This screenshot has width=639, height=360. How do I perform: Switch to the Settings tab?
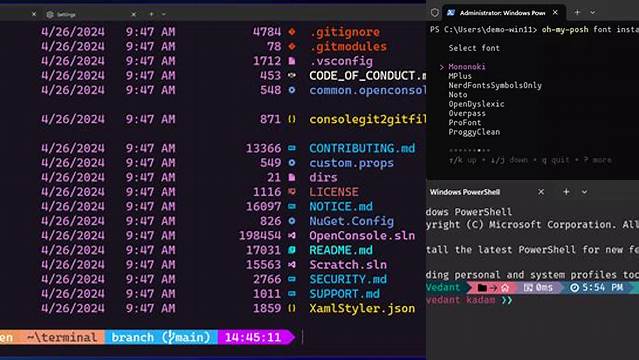click(x=90, y=14)
